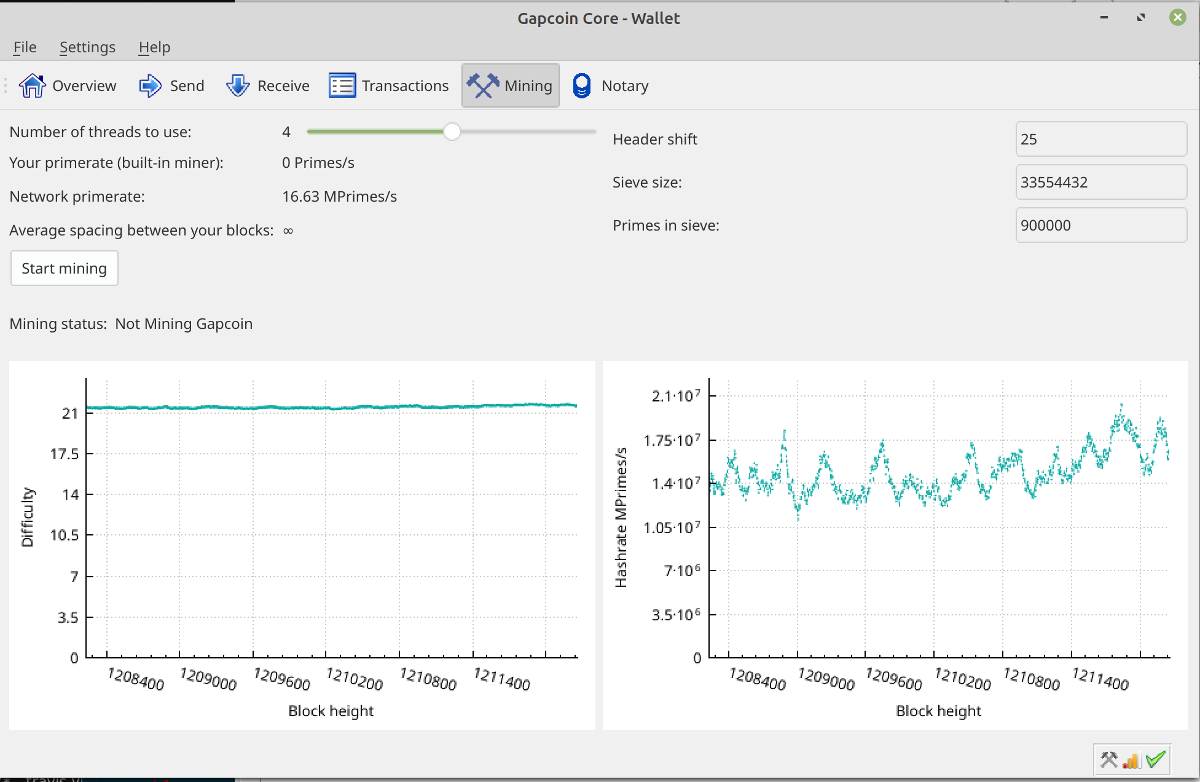Click the threads slider handle

click(452, 132)
